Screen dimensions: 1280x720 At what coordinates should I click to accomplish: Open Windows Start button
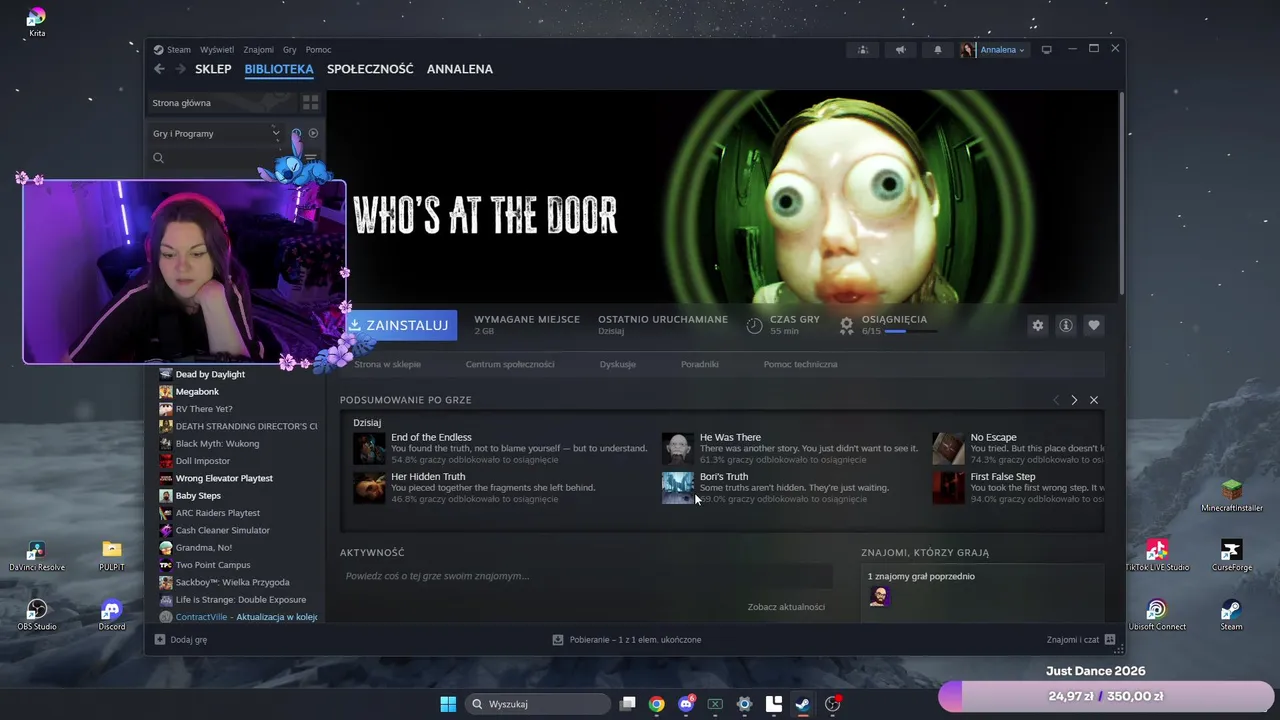(x=448, y=704)
